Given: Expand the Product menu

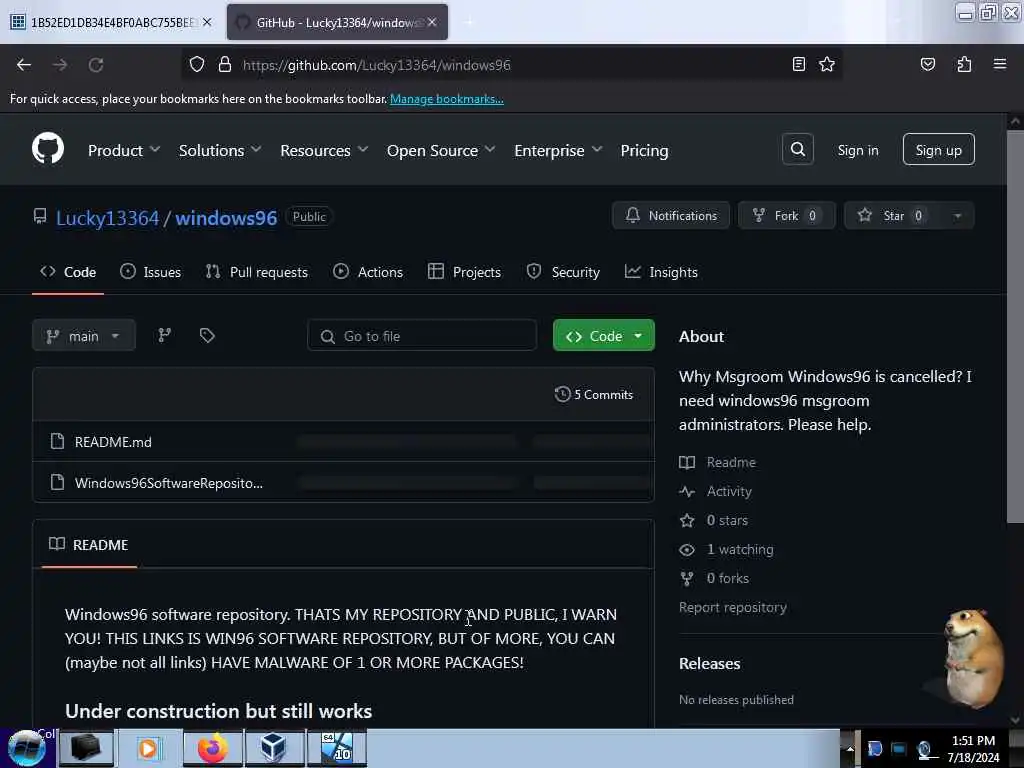Looking at the screenshot, I should [x=123, y=150].
